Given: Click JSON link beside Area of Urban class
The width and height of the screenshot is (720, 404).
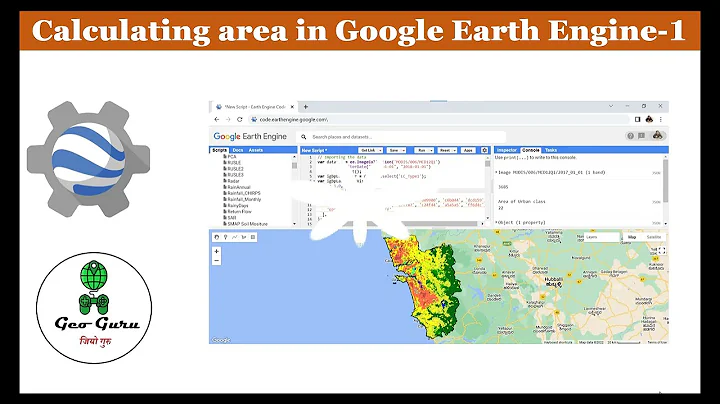Looking at the screenshot, I should (656, 202).
